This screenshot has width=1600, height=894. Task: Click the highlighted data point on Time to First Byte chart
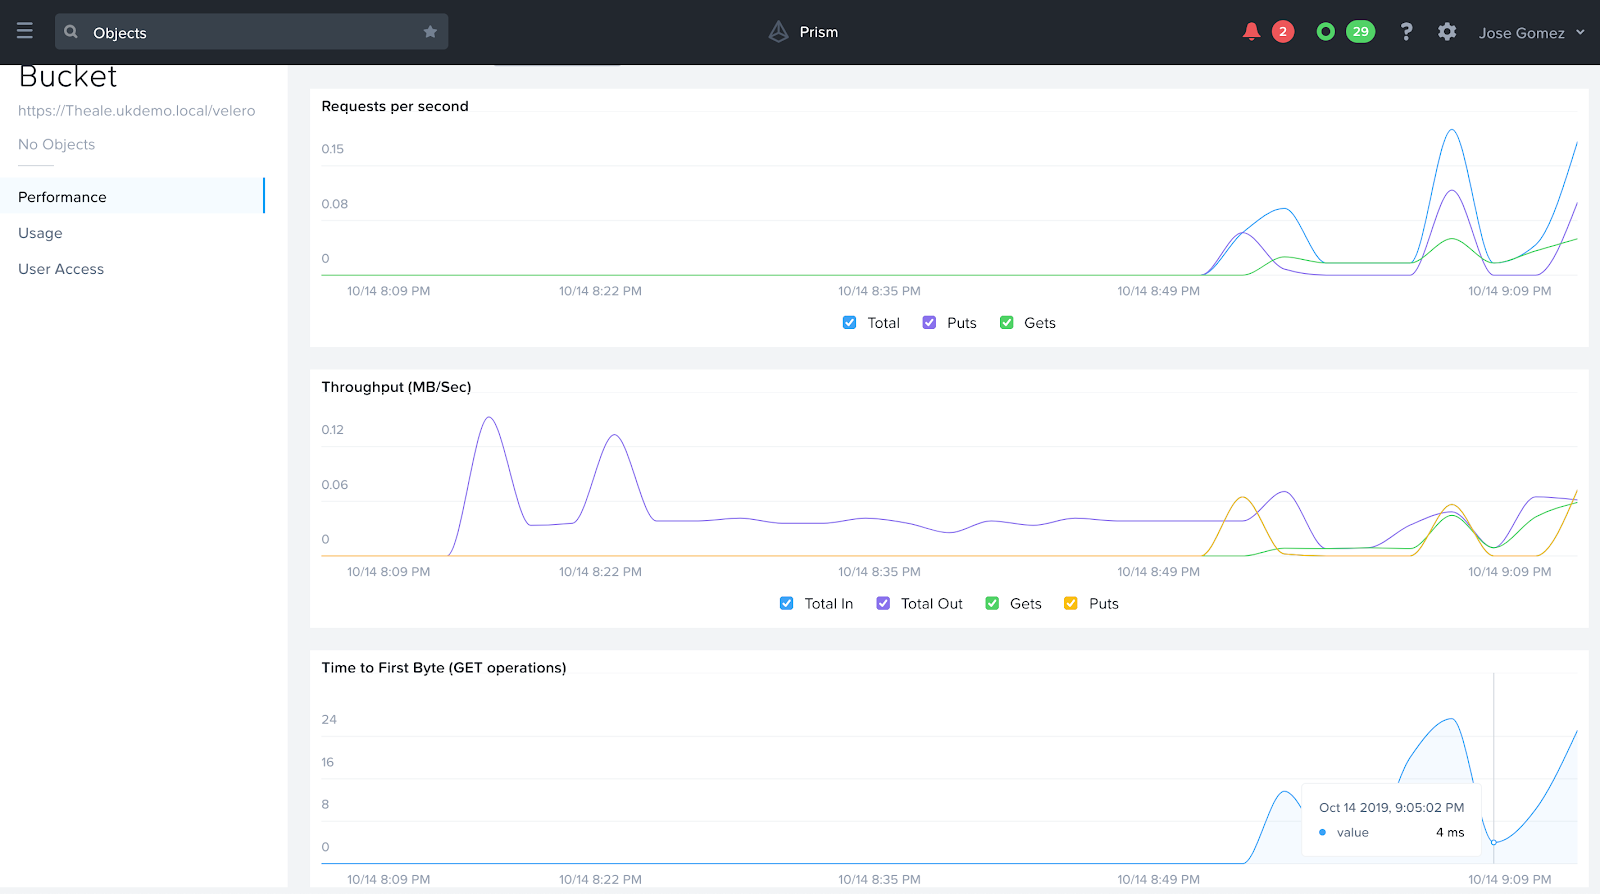point(1494,843)
